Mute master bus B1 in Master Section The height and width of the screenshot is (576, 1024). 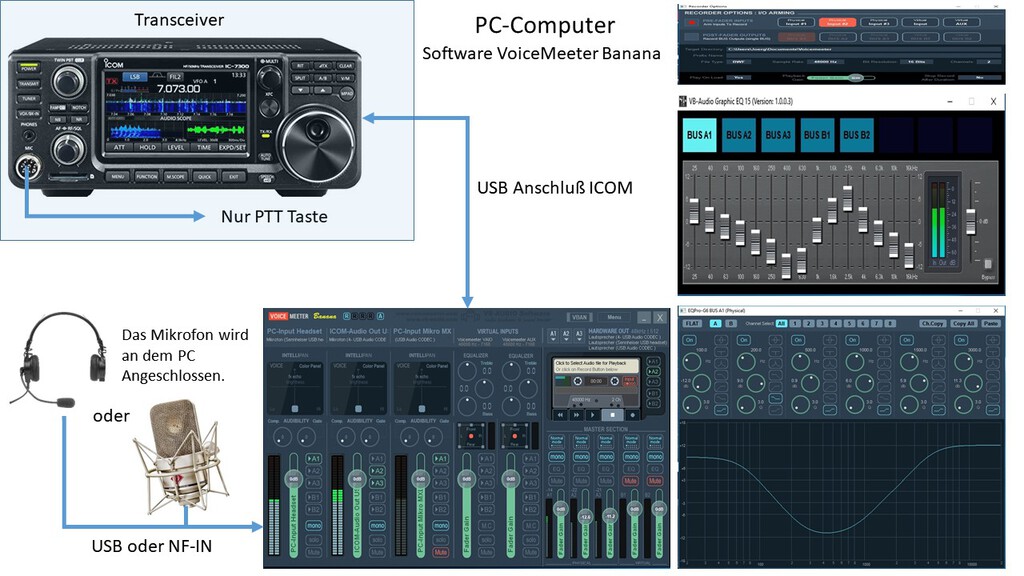pyautogui.click(x=630, y=481)
